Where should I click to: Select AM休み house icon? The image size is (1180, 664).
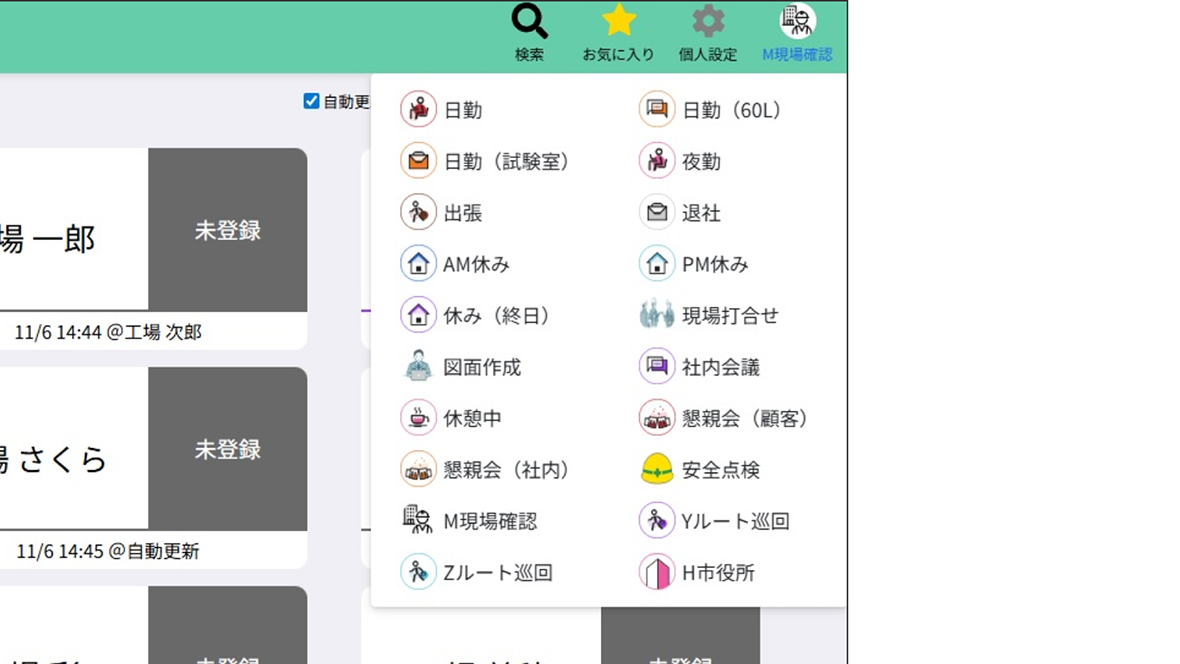419,264
